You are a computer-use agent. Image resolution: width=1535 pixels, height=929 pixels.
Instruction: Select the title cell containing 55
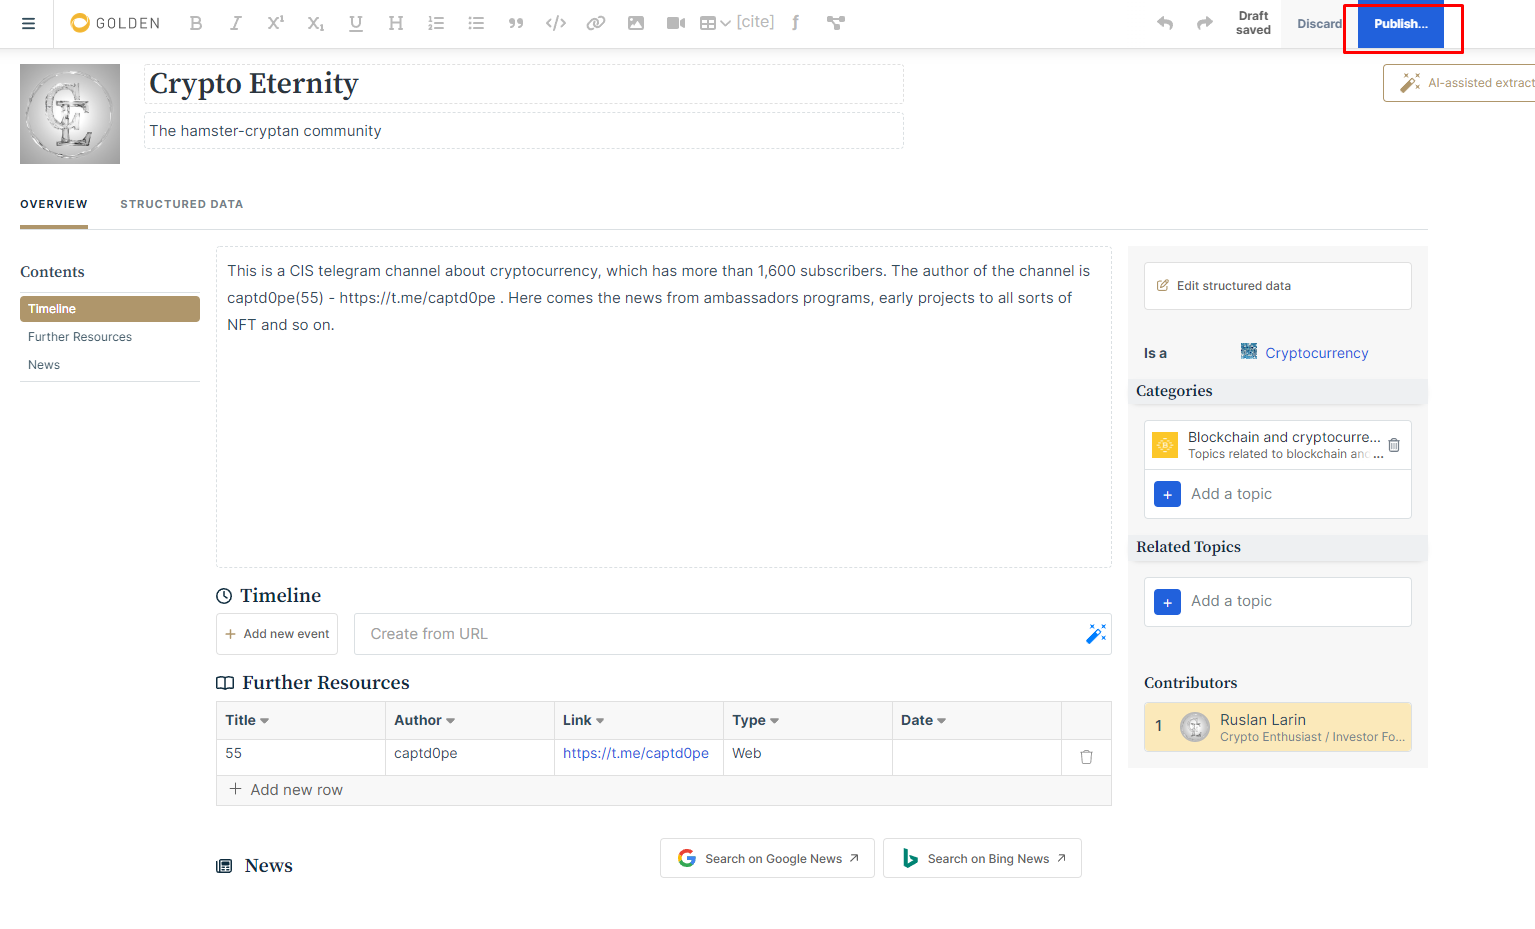tap(301, 757)
